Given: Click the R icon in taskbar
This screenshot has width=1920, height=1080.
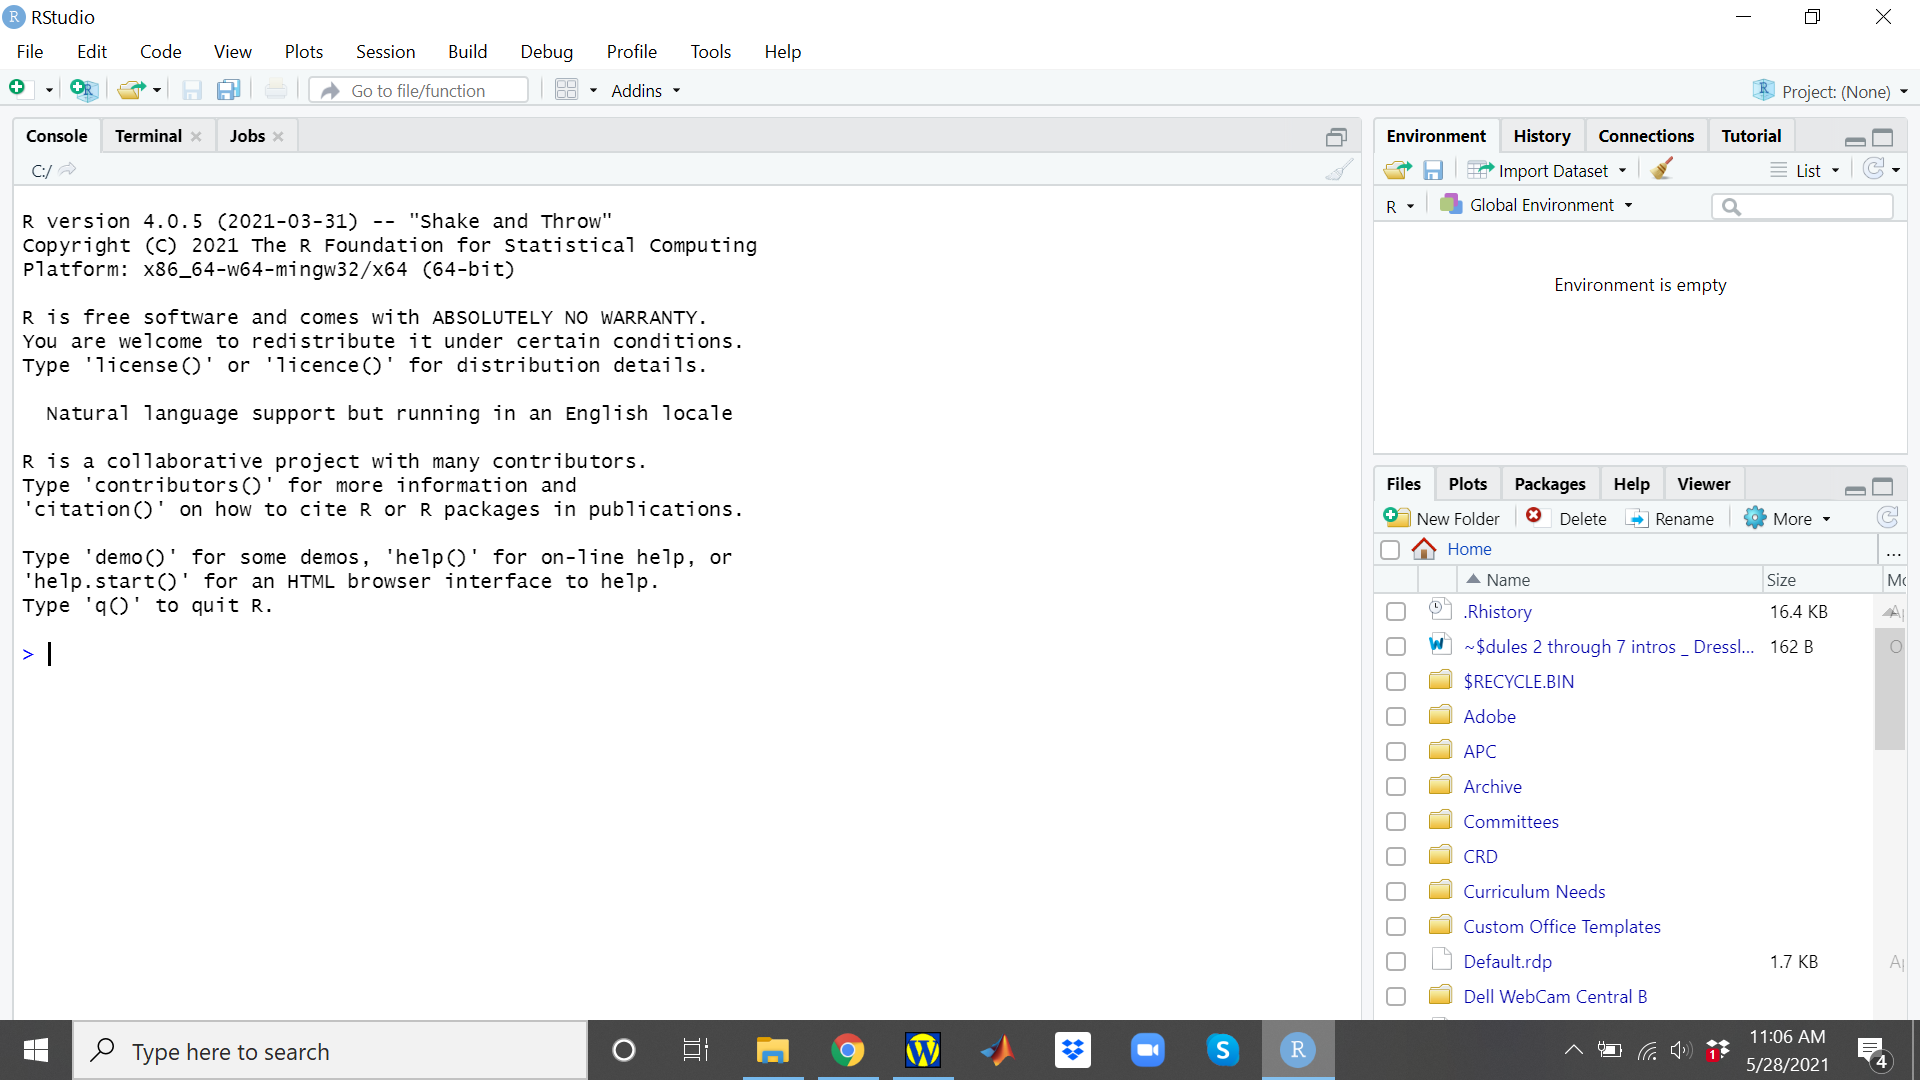Looking at the screenshot, I should click(1300, 1050).
